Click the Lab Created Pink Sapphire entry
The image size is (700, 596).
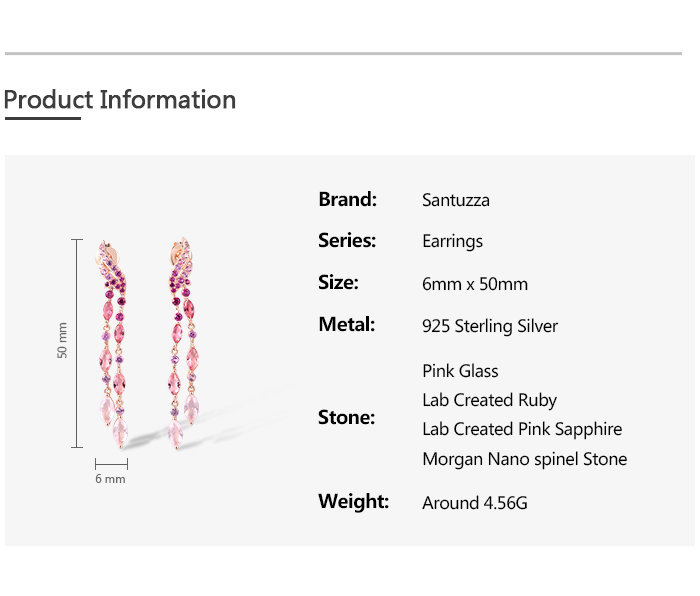coord(522,429)
